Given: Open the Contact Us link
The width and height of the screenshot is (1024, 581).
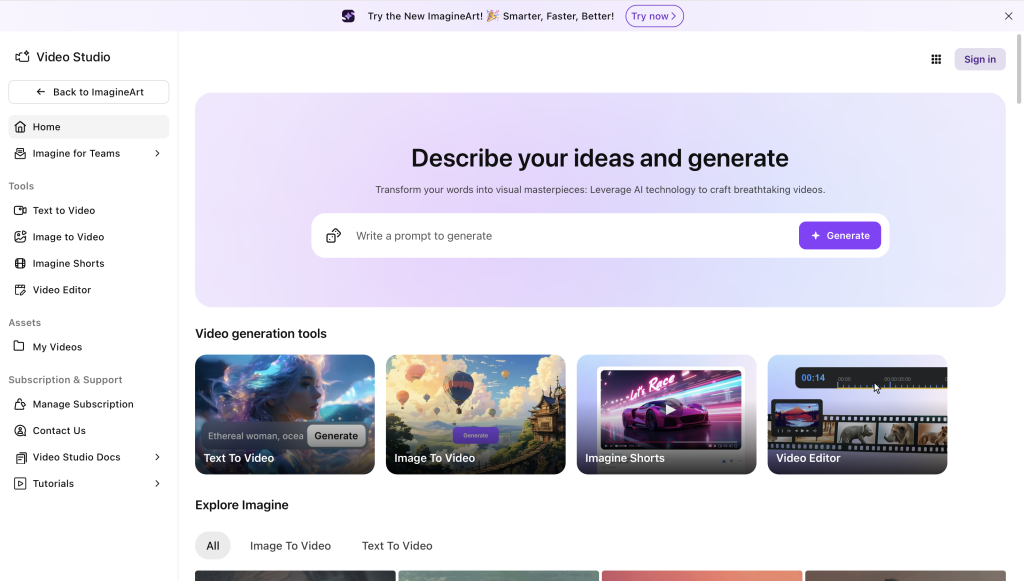Looking at the screenshot, I should pos(88,431).
